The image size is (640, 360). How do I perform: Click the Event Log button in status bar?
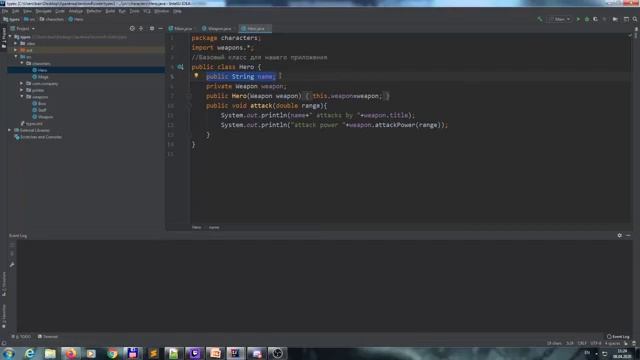pyautogui.click(x=618, y=337)
